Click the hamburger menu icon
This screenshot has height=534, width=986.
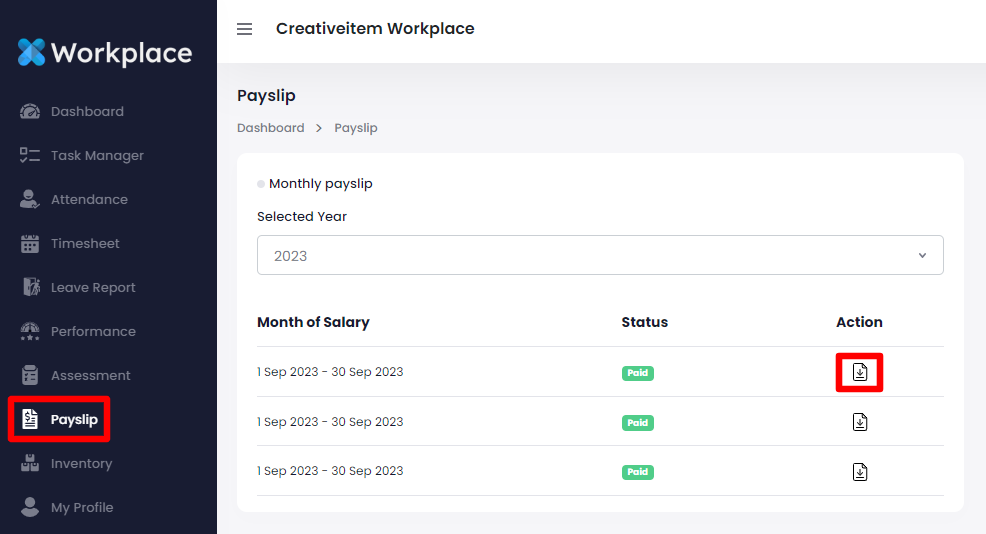pos(244,29)
